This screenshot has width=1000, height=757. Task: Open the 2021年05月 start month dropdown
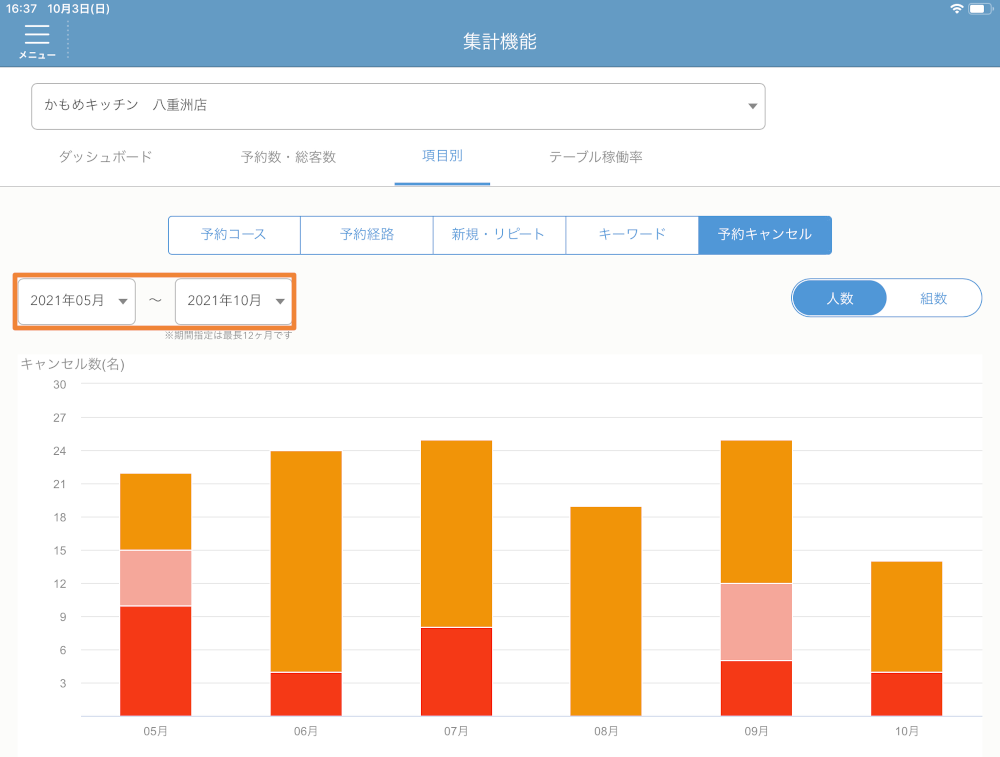(77, 301)
